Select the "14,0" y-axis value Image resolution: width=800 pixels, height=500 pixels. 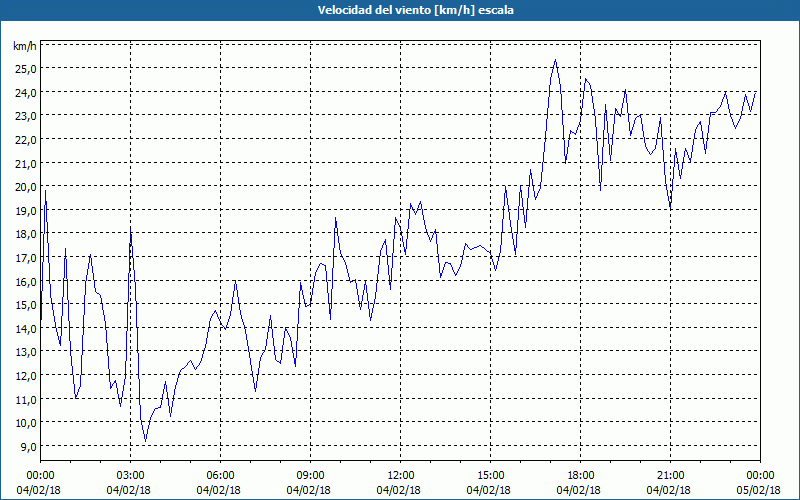(26, 328)
